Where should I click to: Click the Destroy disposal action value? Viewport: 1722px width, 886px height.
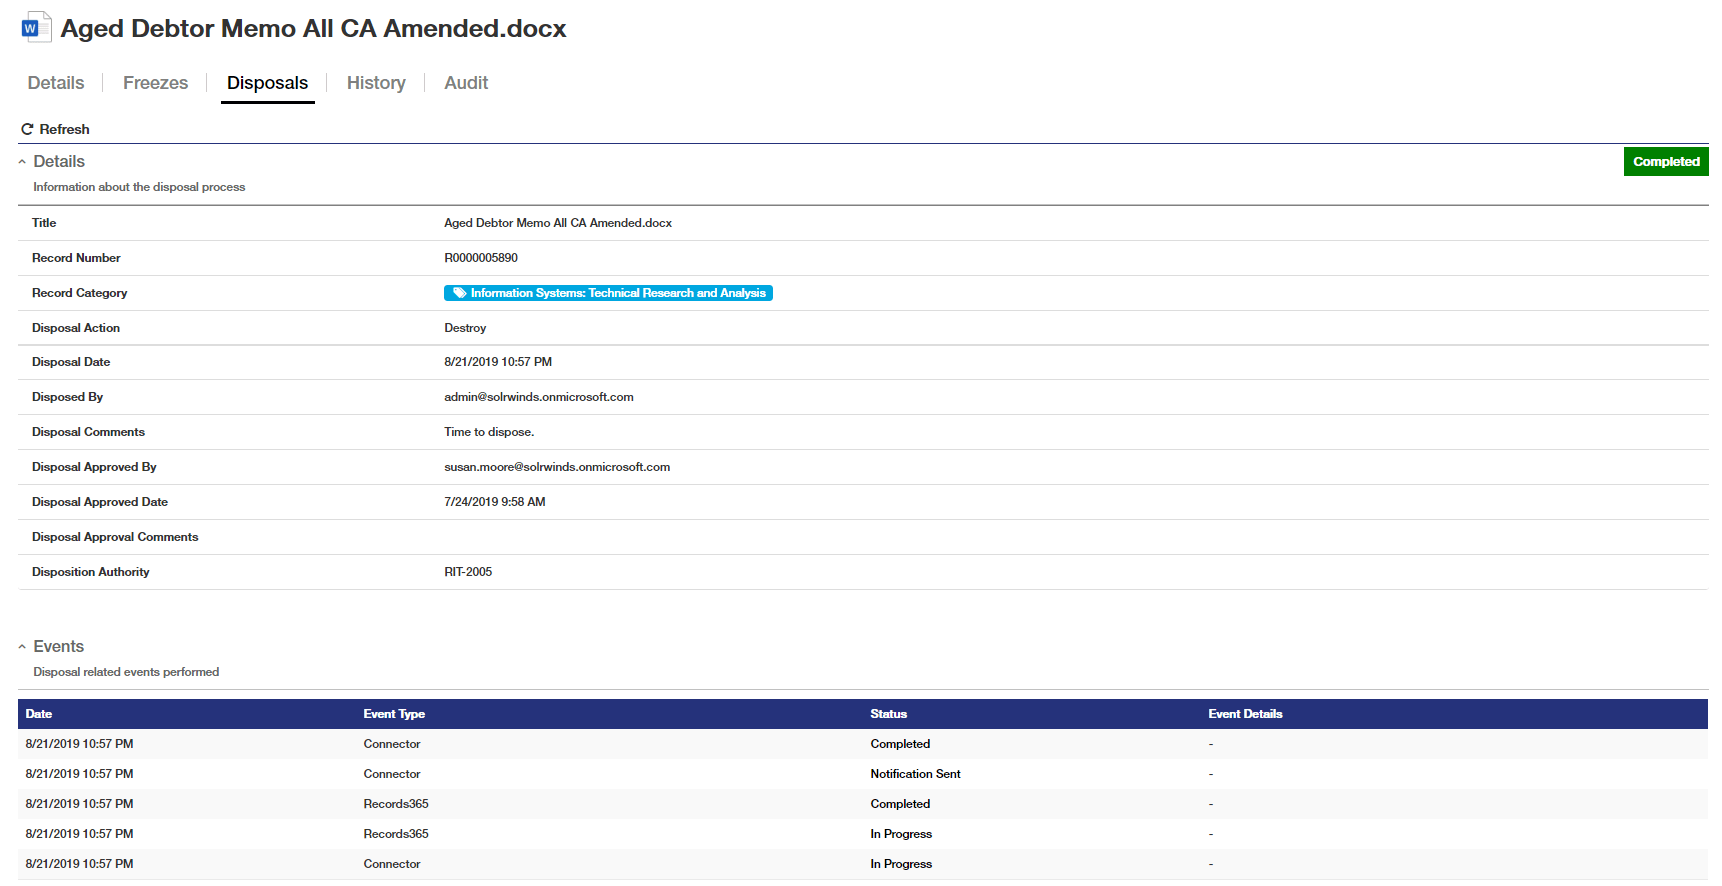(x=465, y=328)
